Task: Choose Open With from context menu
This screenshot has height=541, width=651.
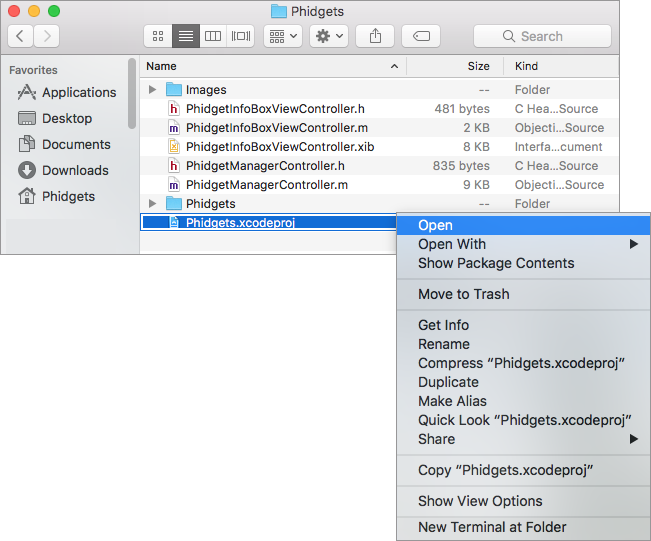Action: (524, 244)
